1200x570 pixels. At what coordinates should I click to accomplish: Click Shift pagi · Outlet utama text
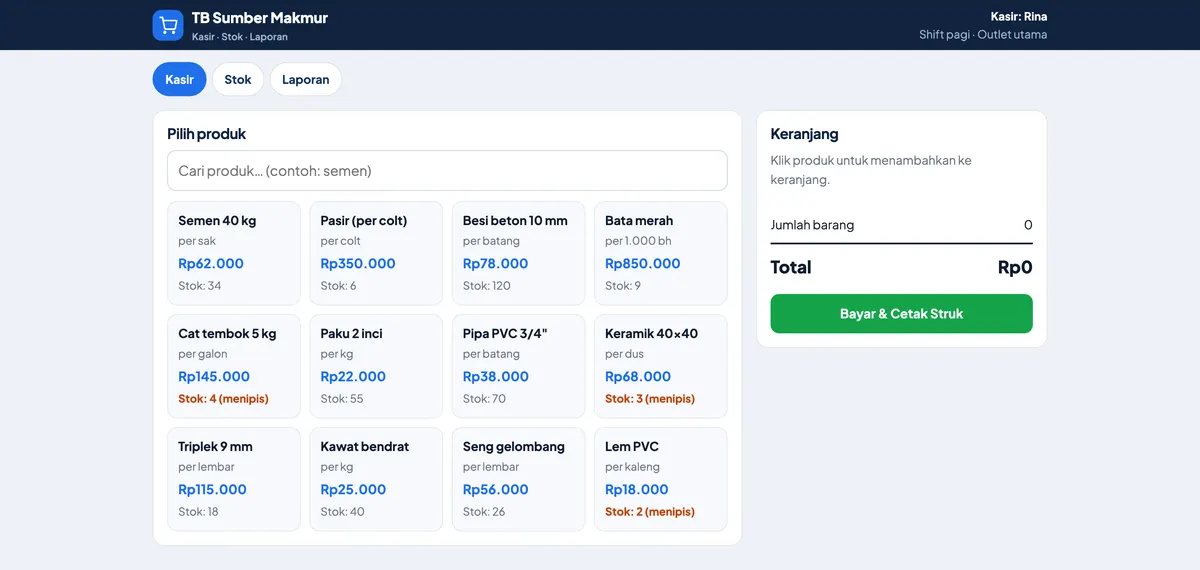(983, 34)
